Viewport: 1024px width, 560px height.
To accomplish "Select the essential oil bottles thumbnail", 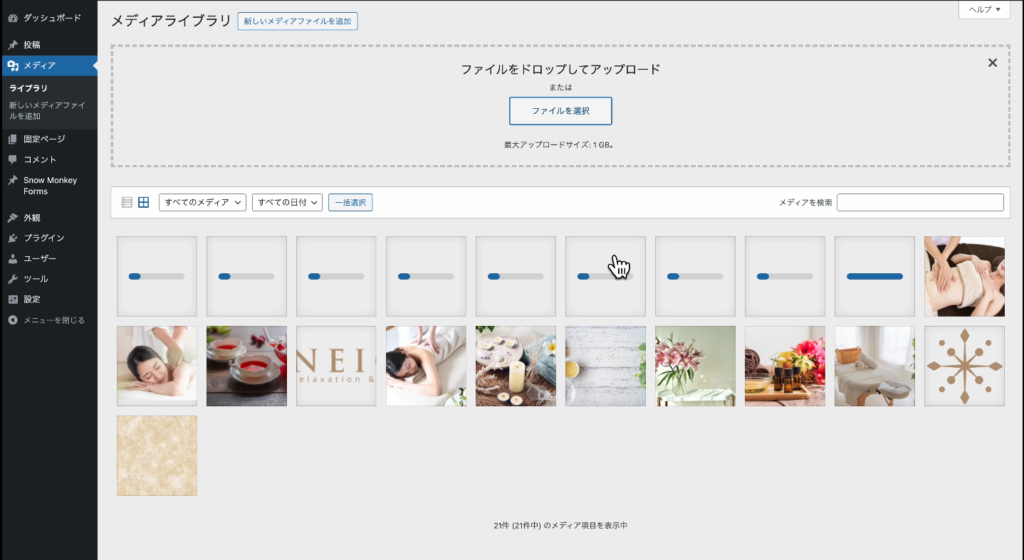I will click(785, 366).
